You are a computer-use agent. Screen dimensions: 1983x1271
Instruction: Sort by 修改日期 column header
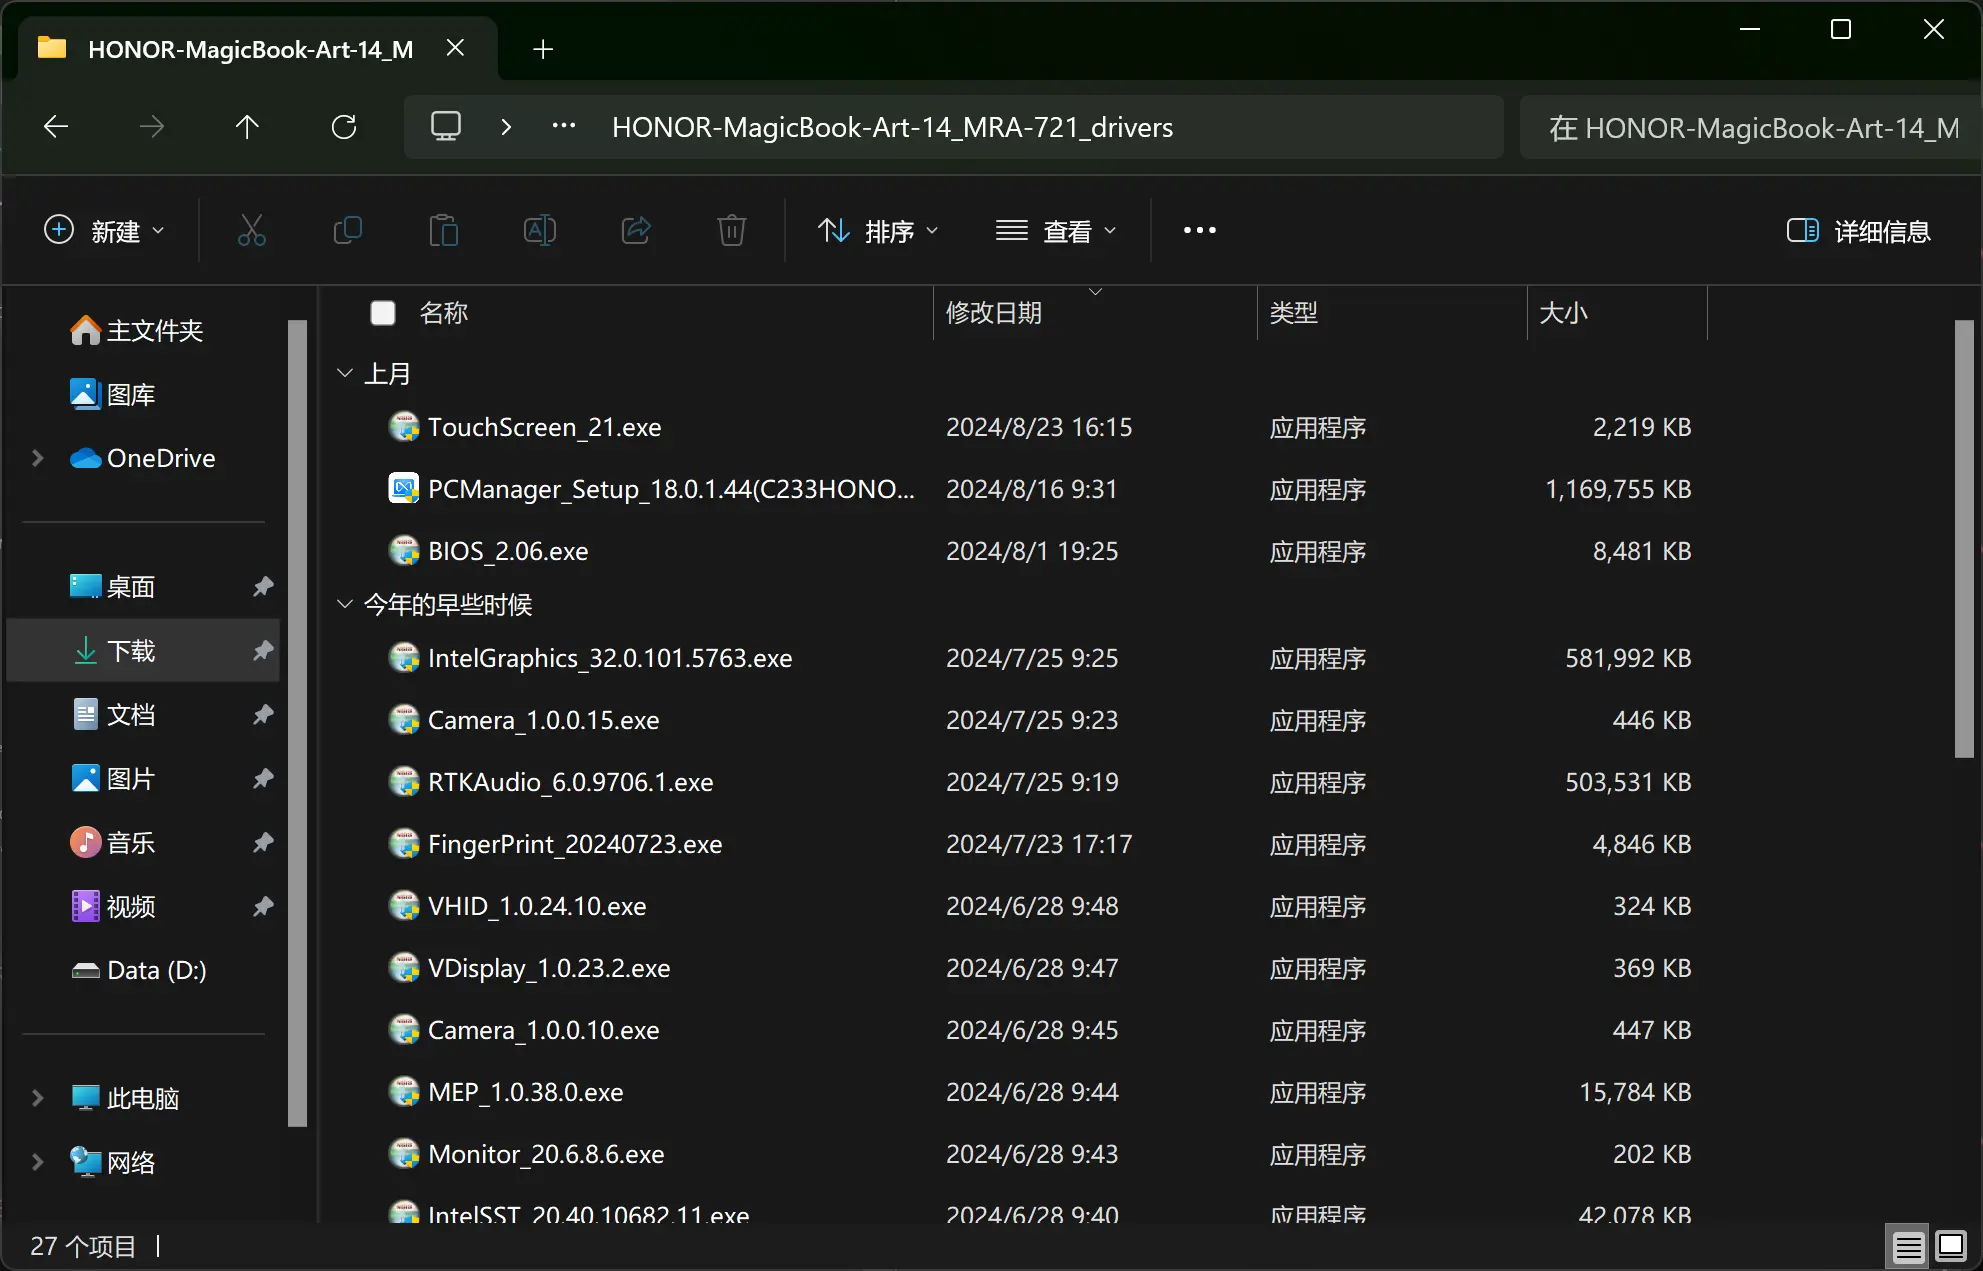tap(994, 313)
